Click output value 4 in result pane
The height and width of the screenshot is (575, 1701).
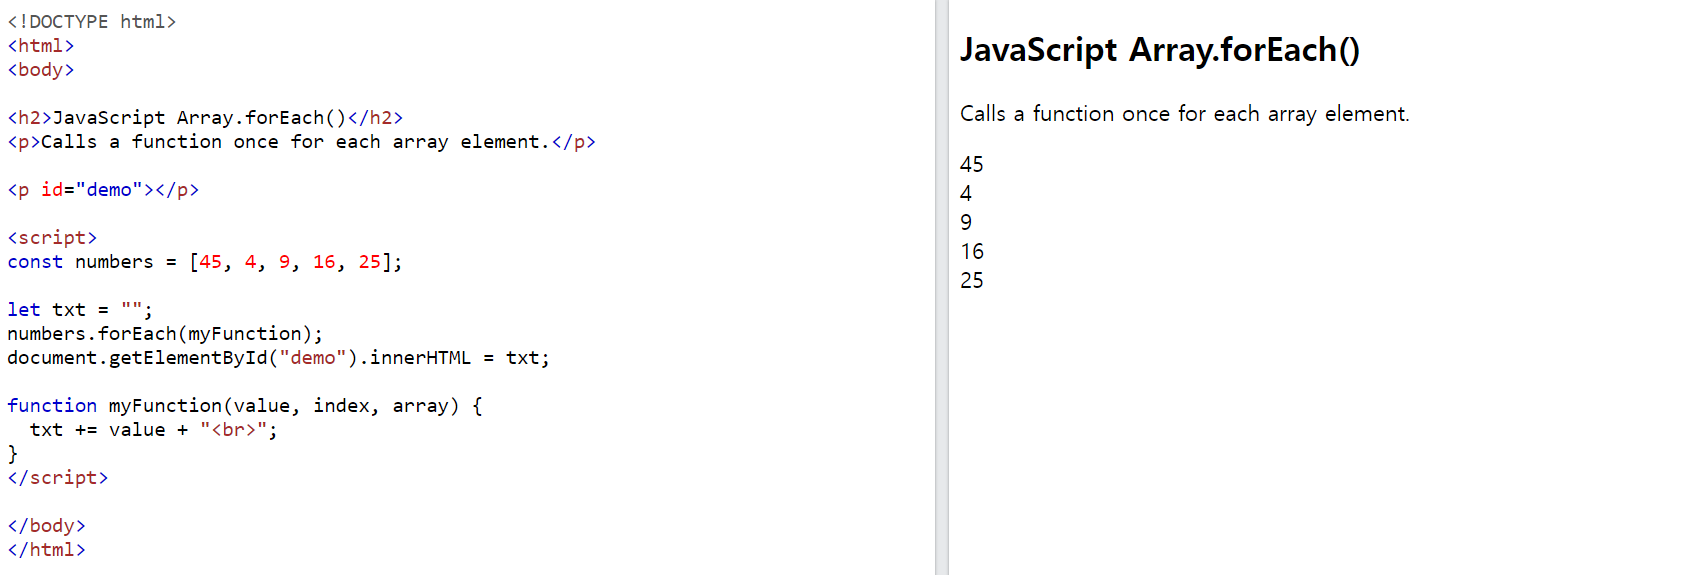pos(966,193)
